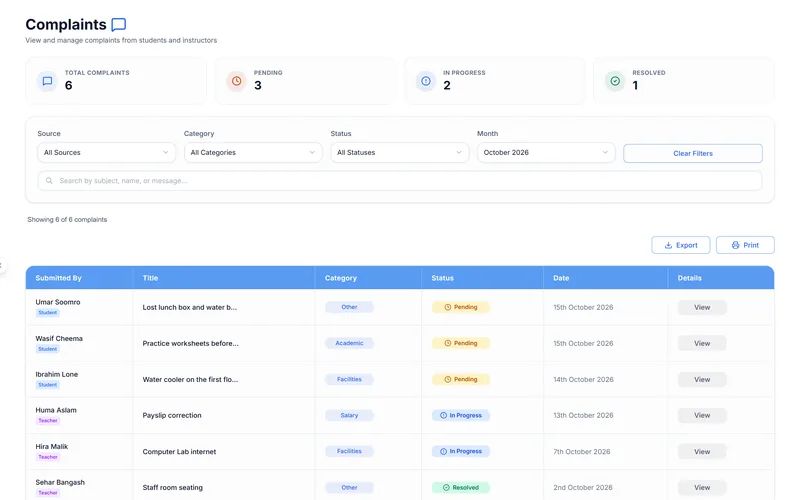
Task: Open View for Computer Lab internet complaint
Action: coord(702,452)
